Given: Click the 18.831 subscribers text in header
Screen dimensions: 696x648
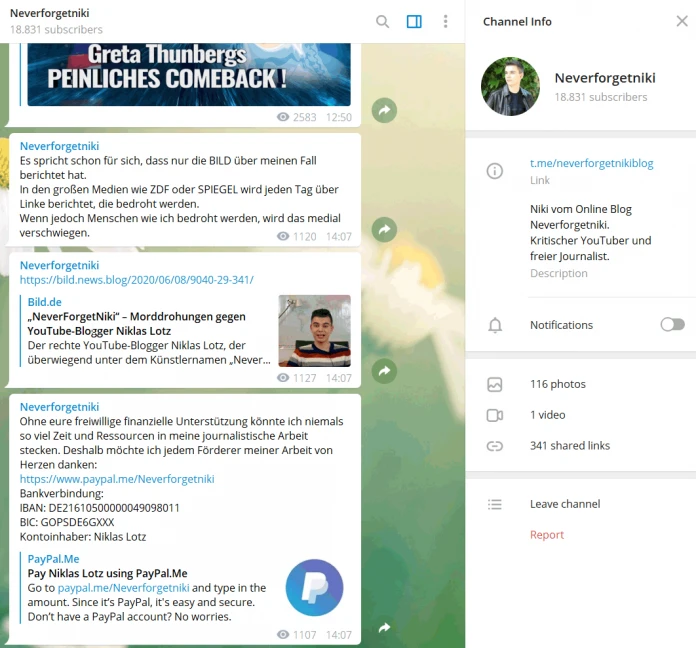Looking at the screenshot, I should point(56,30).
